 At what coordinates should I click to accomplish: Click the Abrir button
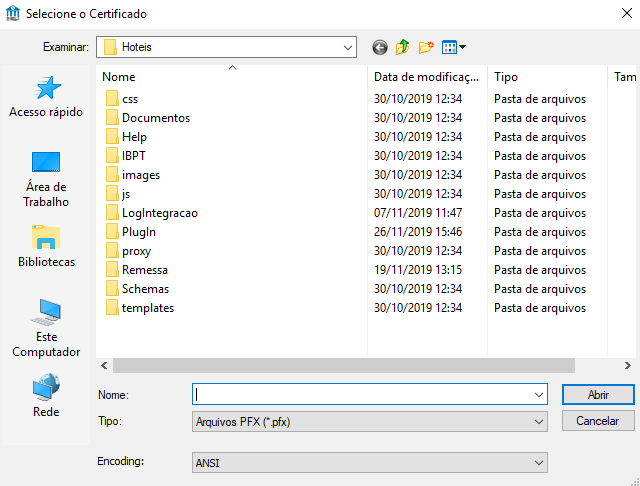(x=598, y=395)
